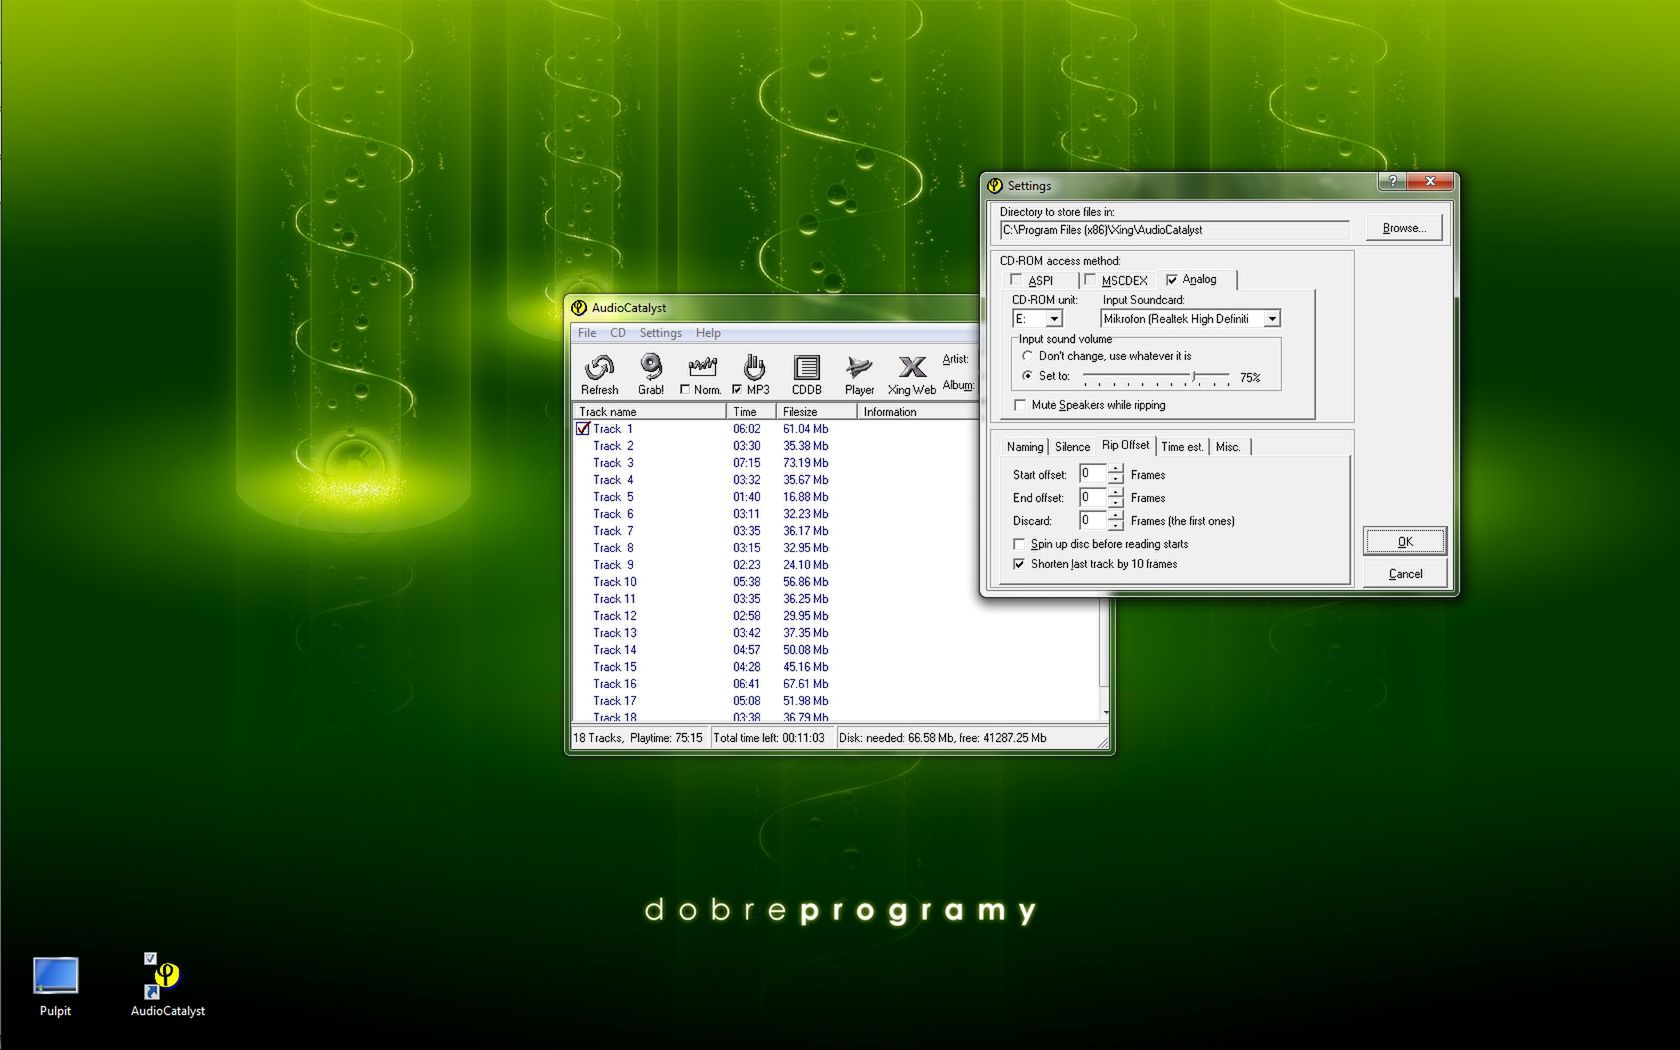Check Spin up disc before reading starts

pos(1019,544)
